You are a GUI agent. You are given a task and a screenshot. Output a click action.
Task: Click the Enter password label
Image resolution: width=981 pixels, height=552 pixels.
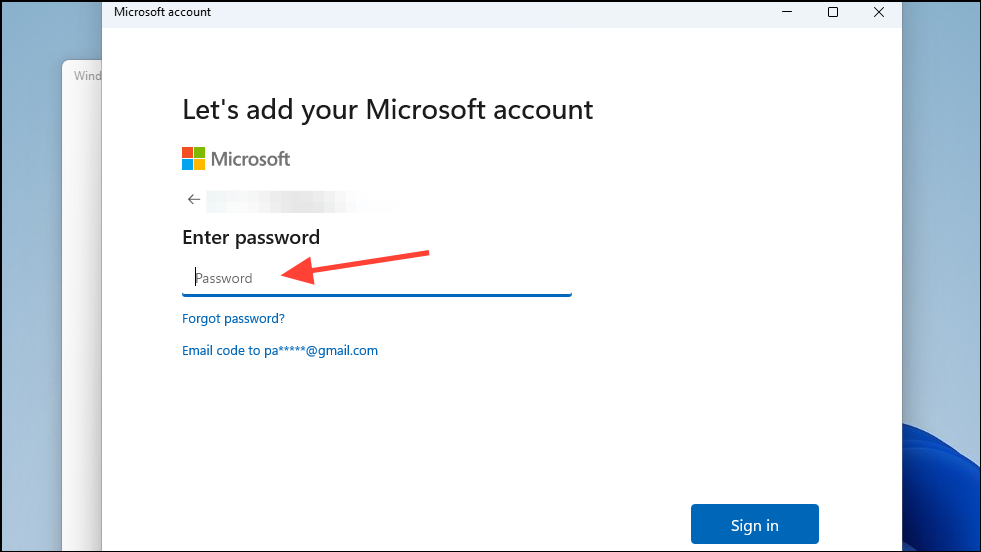(x=251, y=238)
